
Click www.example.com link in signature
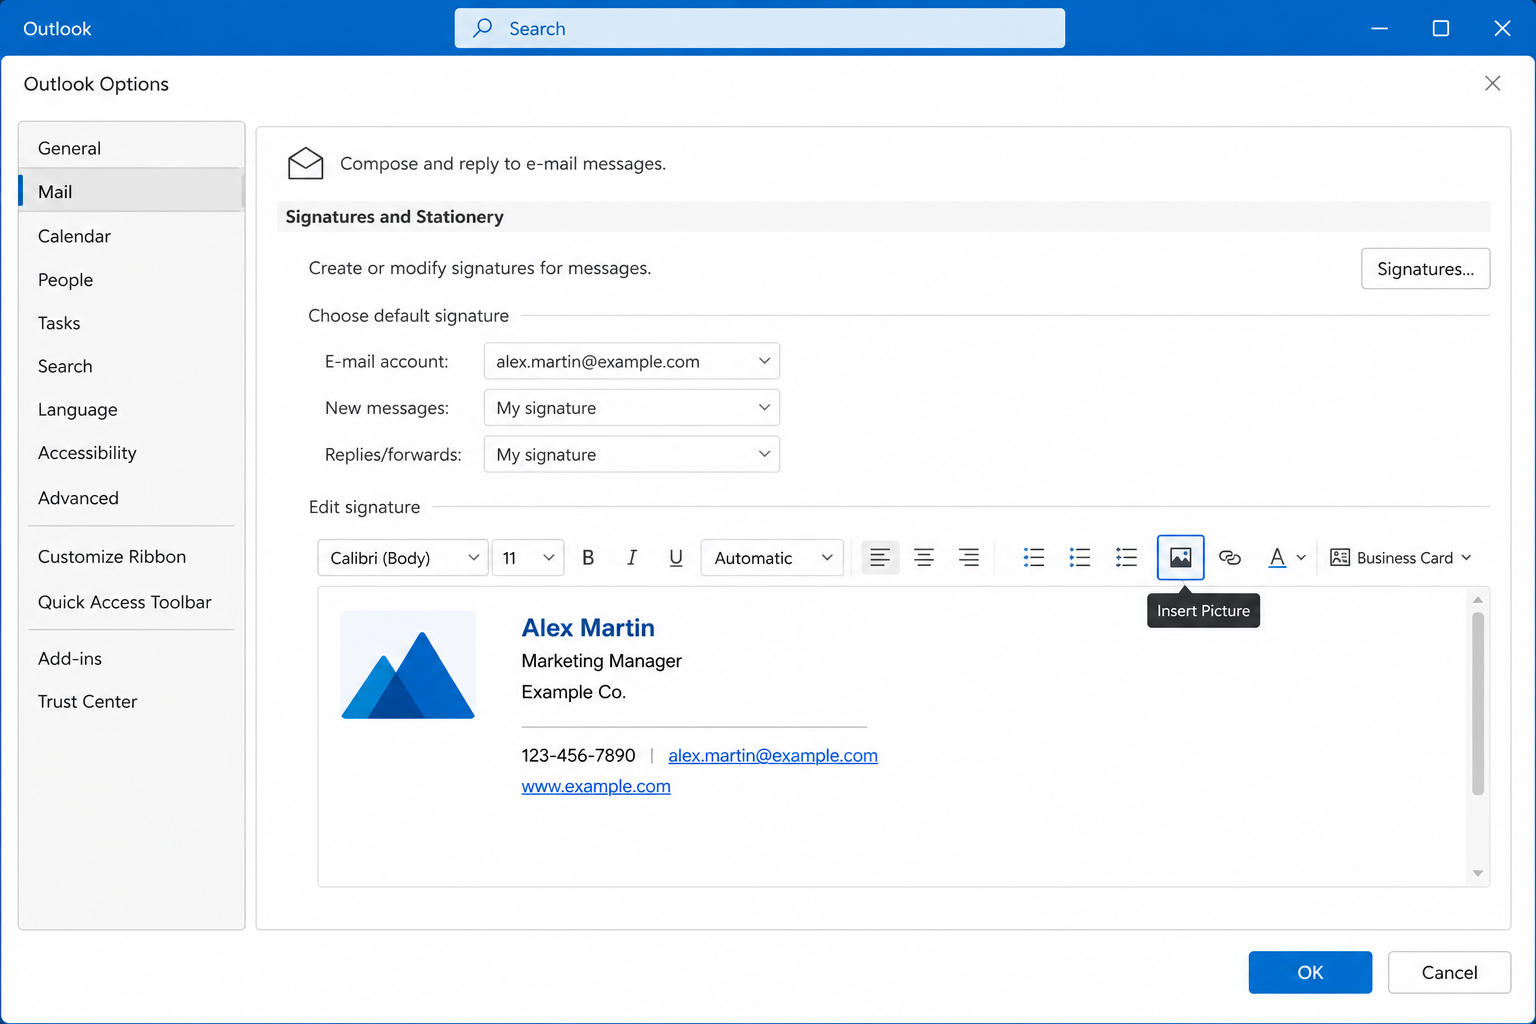click(596, 787)
